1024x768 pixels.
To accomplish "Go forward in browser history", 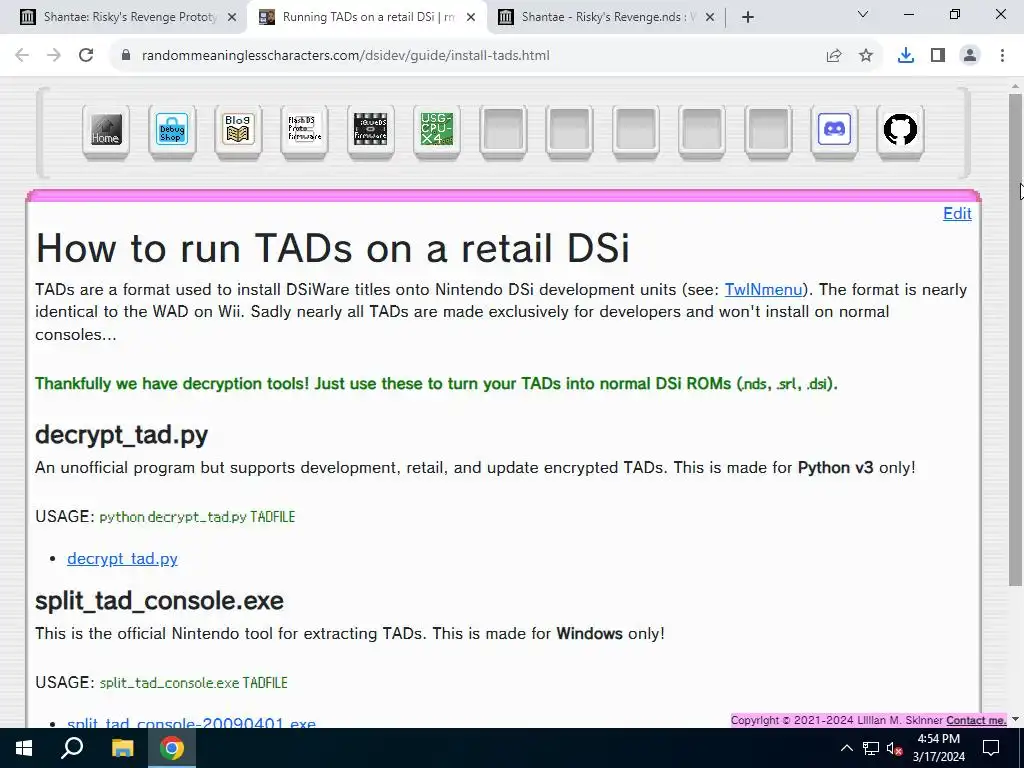I will coord(54,56).
